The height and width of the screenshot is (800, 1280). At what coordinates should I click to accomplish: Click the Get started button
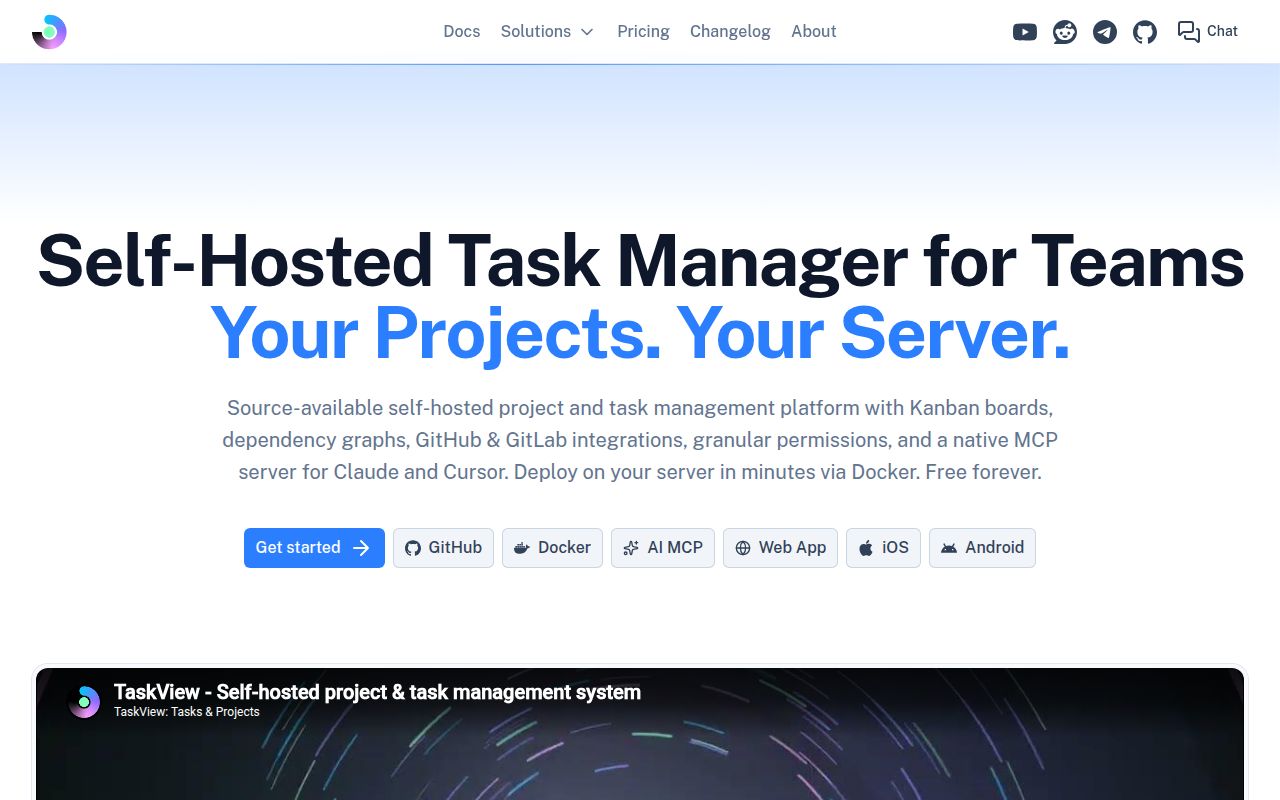tap(314, 548)
